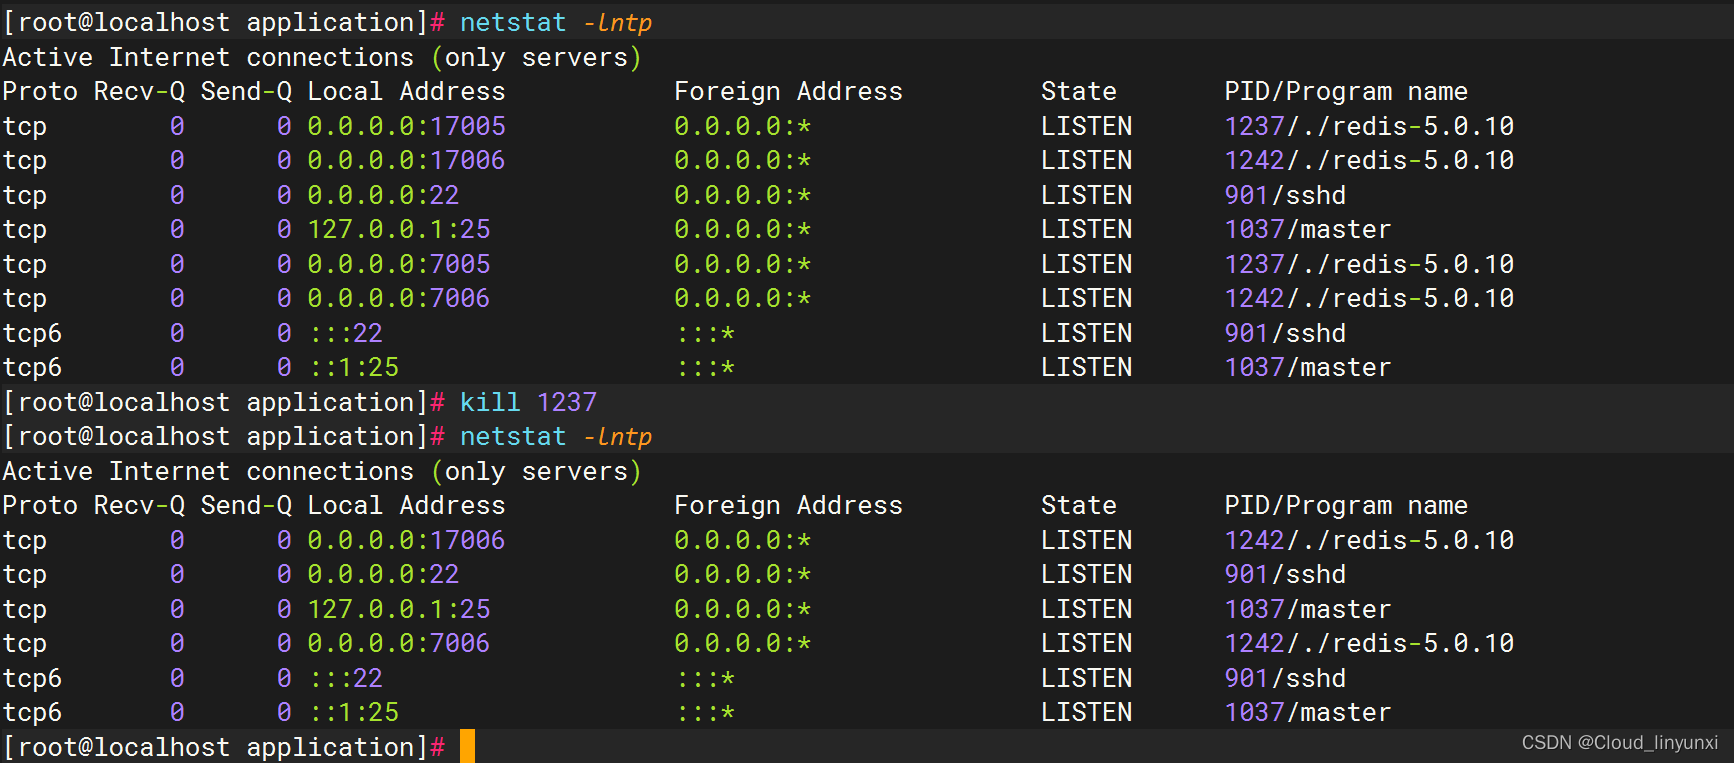
Task: Click 1242/./redis-5.0.10 in 17006 row after kill
Action: [1369, 540]
